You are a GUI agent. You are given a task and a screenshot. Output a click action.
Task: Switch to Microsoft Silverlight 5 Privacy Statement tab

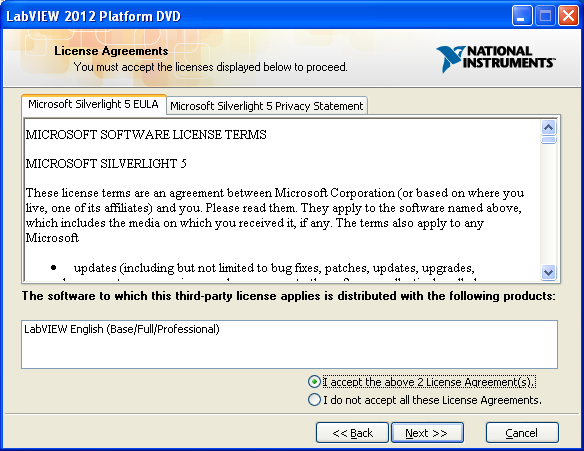click(267, 106)
